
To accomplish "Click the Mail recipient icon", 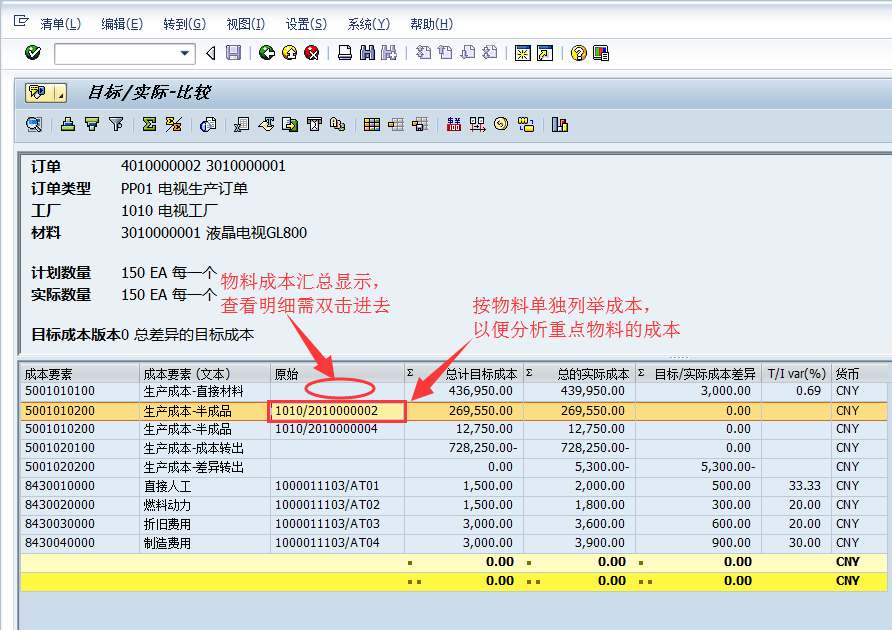I will 314,124.
